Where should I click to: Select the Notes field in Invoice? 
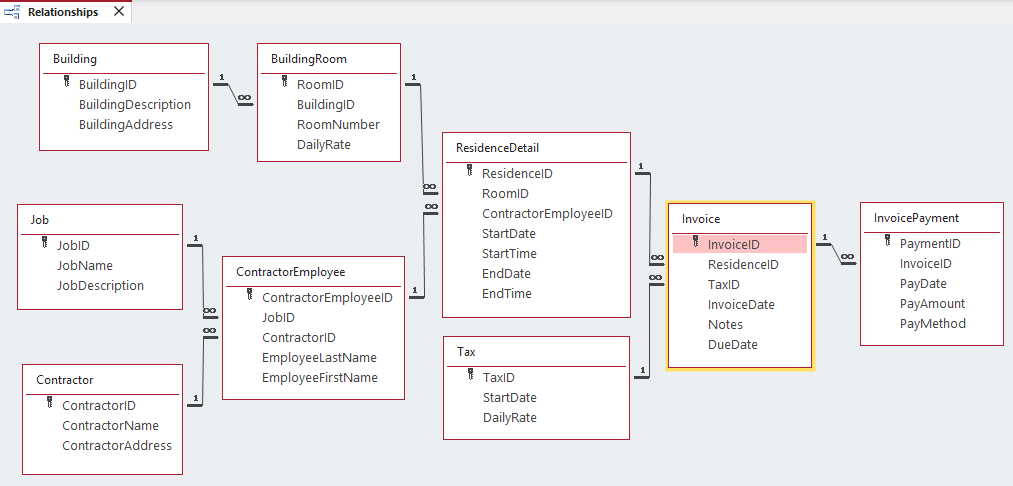point(726,325)
